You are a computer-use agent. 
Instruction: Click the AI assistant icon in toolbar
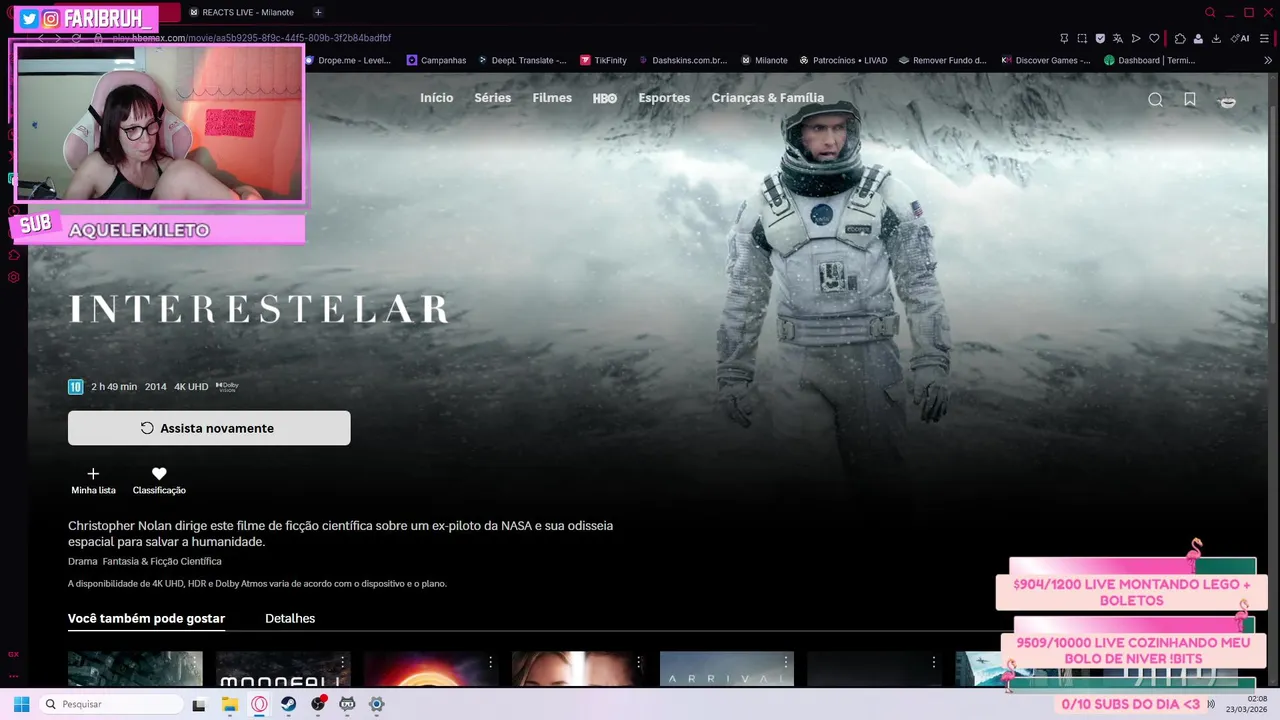coord(1241,39)
